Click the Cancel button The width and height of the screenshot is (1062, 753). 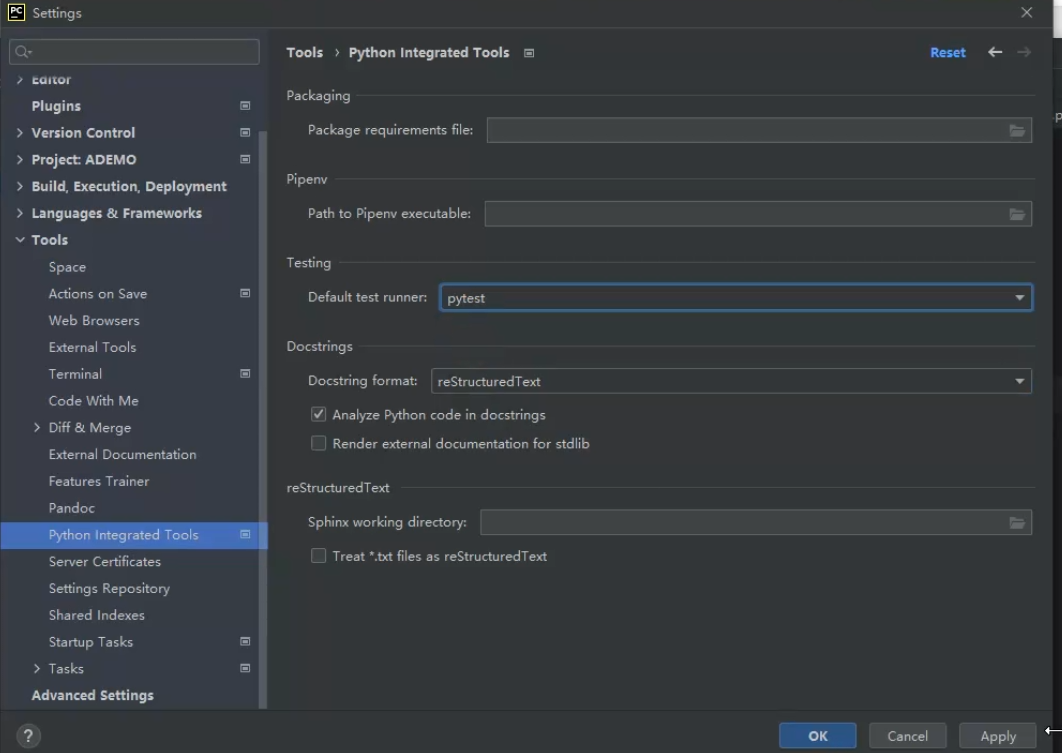[x=908, y=736]
